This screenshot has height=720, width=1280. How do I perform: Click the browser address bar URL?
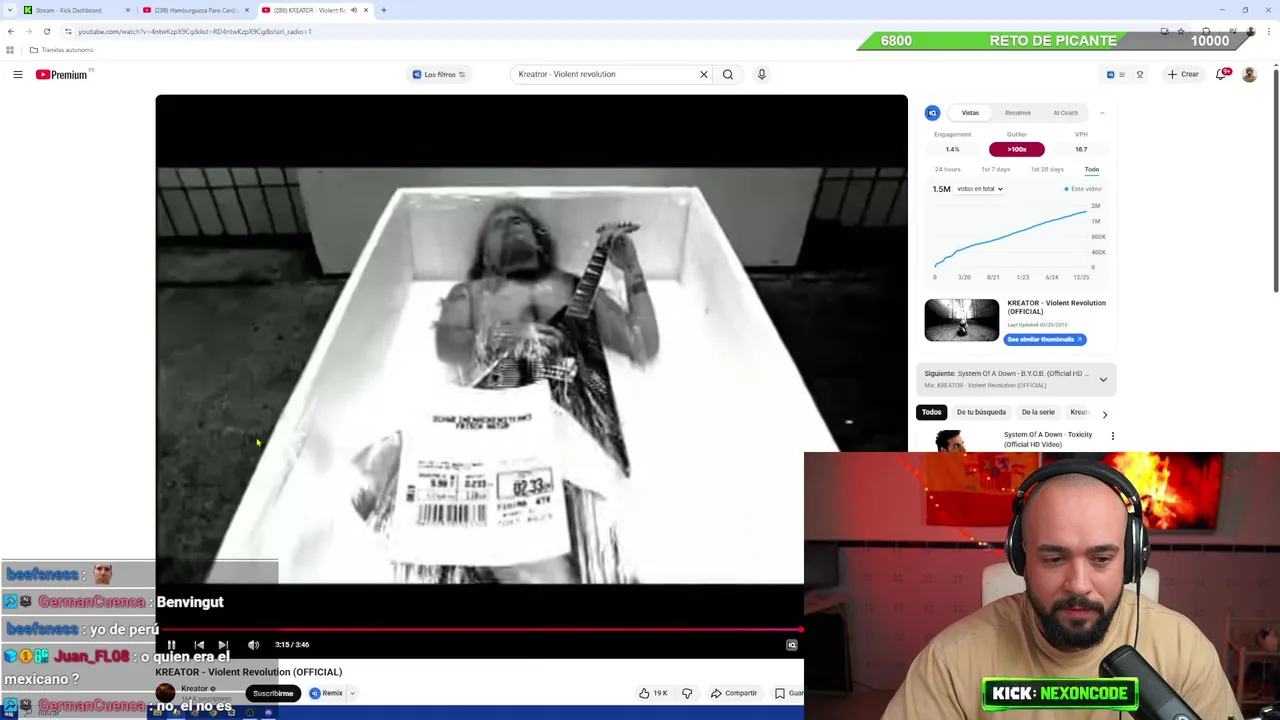pyautogui.click(x=195, y=31)
